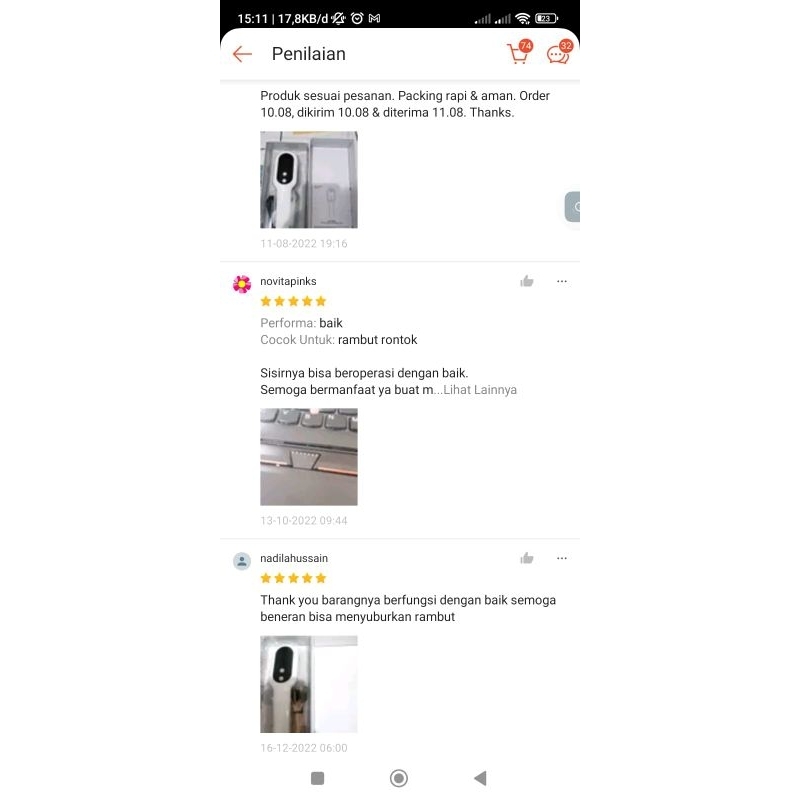
Task: Tap the floating gray side button
Action: tap(572, 207)
